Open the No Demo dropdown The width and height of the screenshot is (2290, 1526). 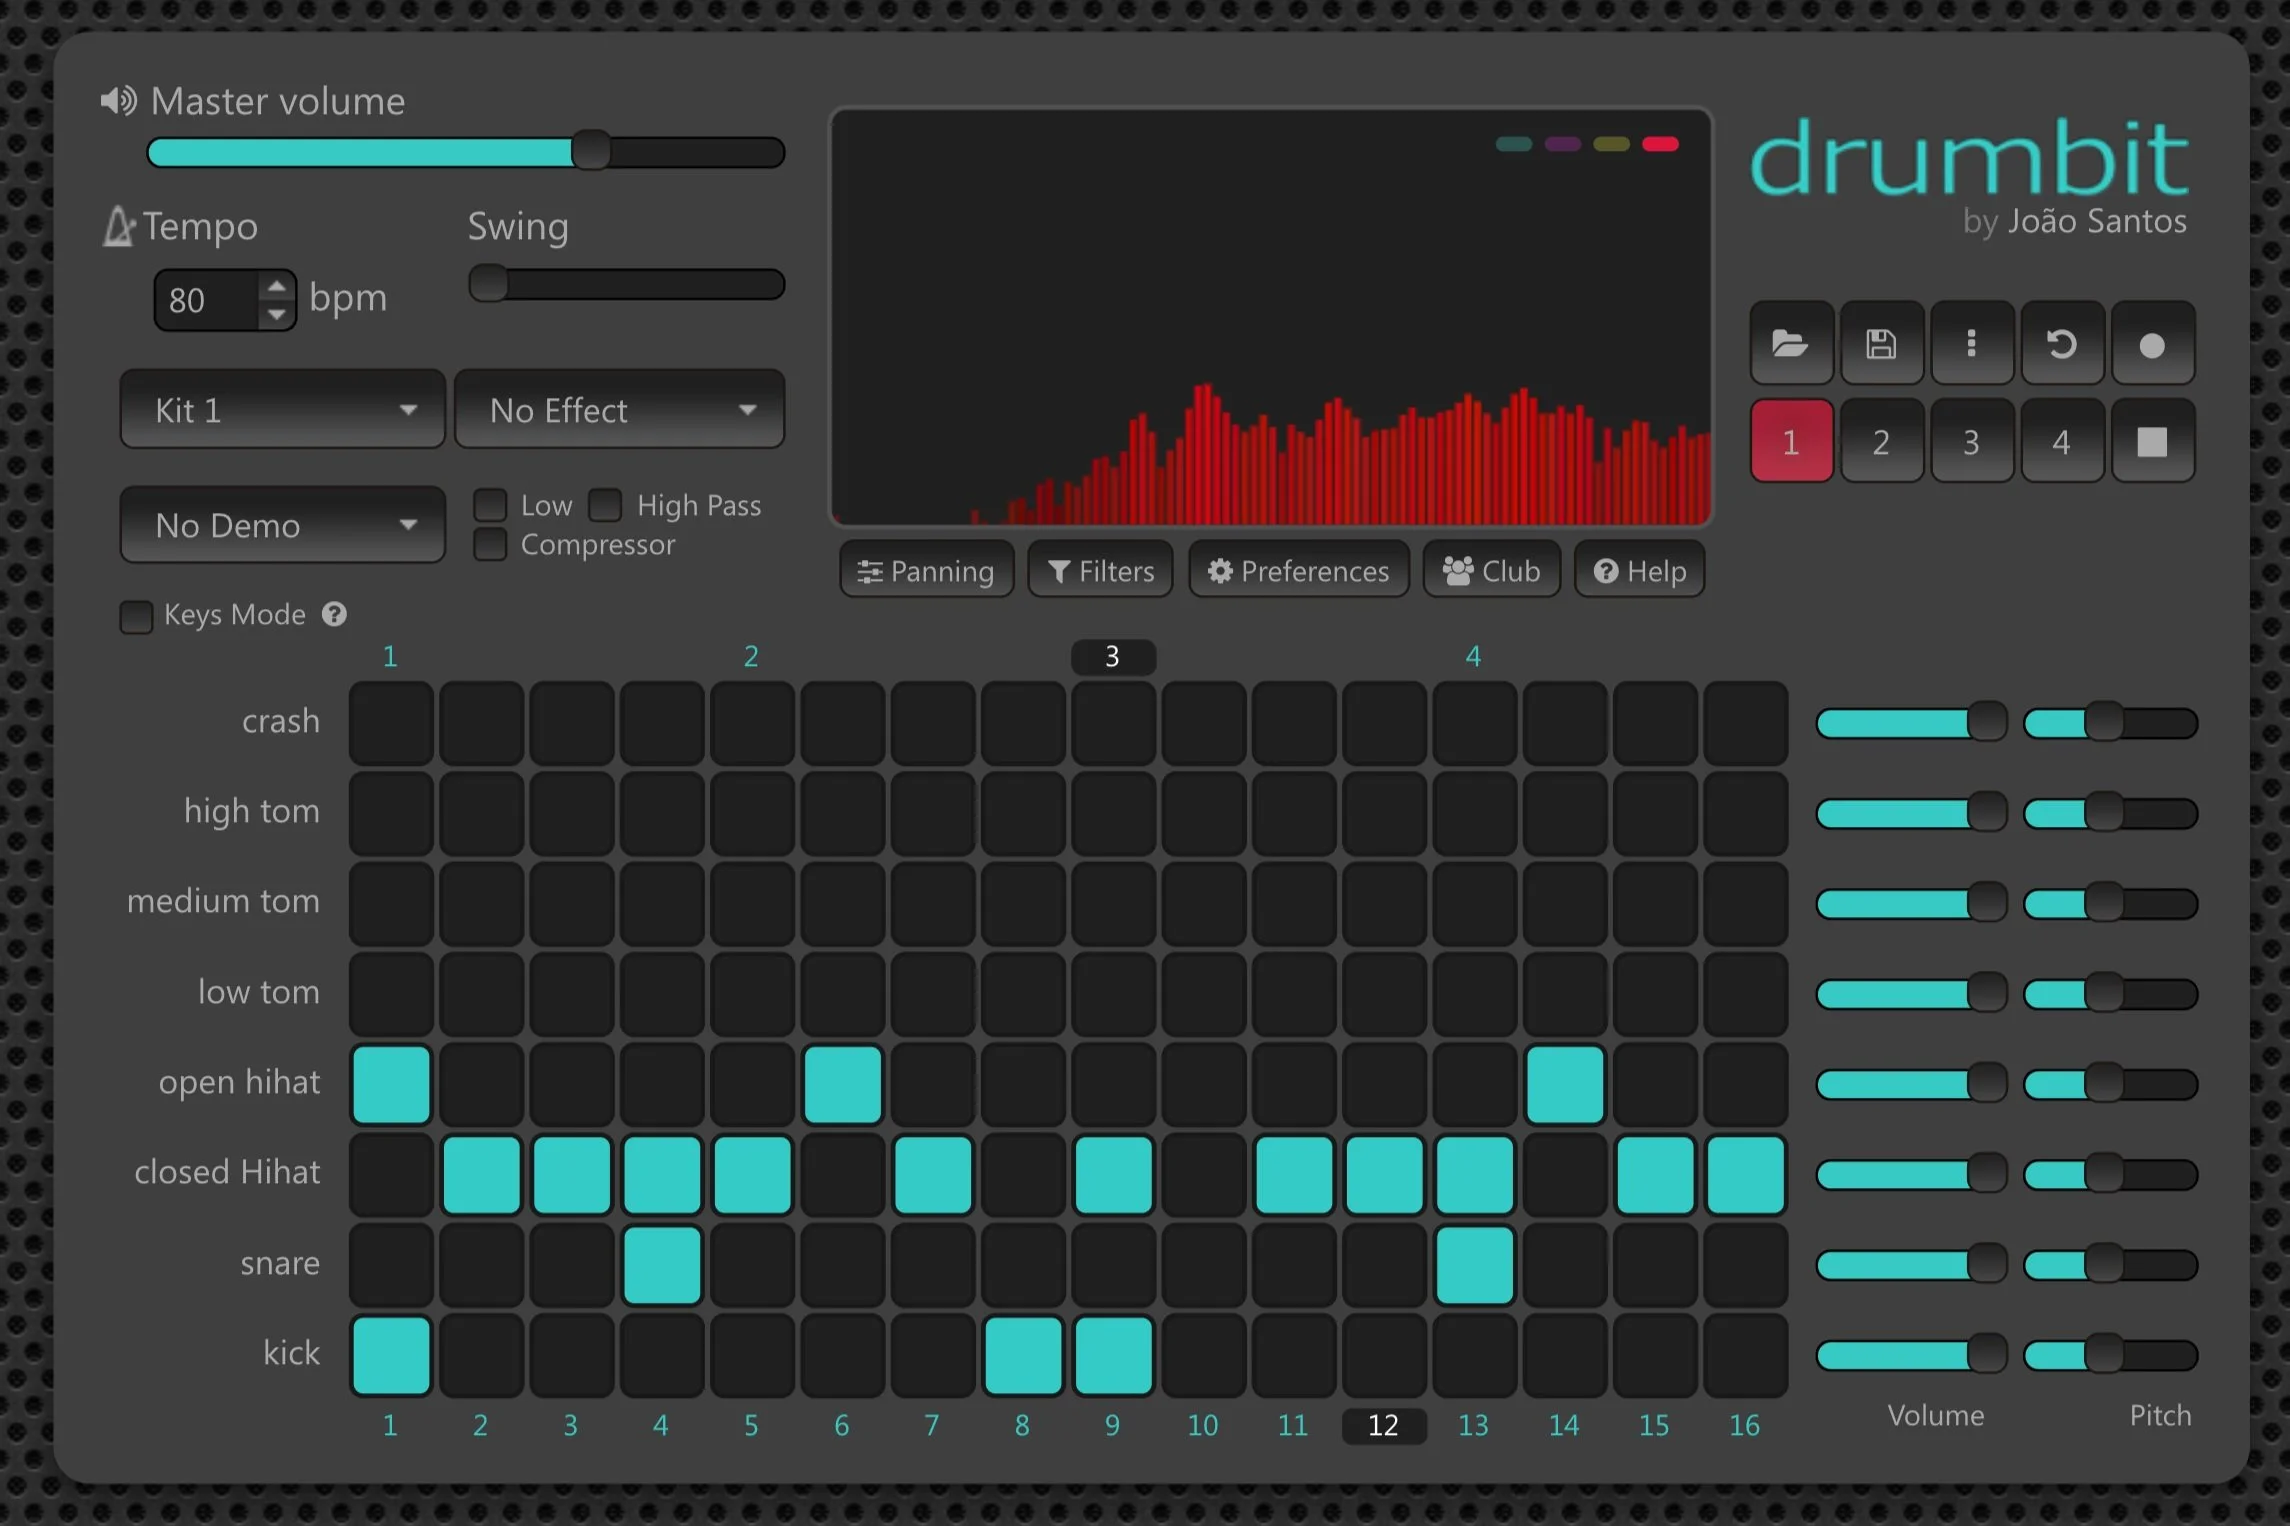pos(282,525)
